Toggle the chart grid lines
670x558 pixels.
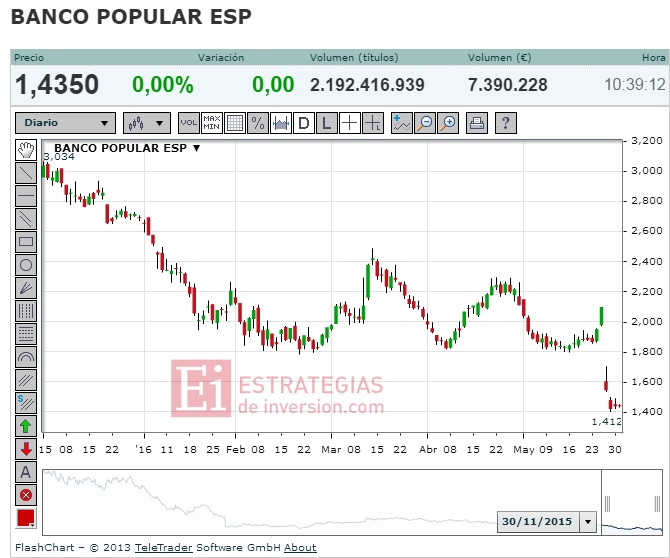235,123
